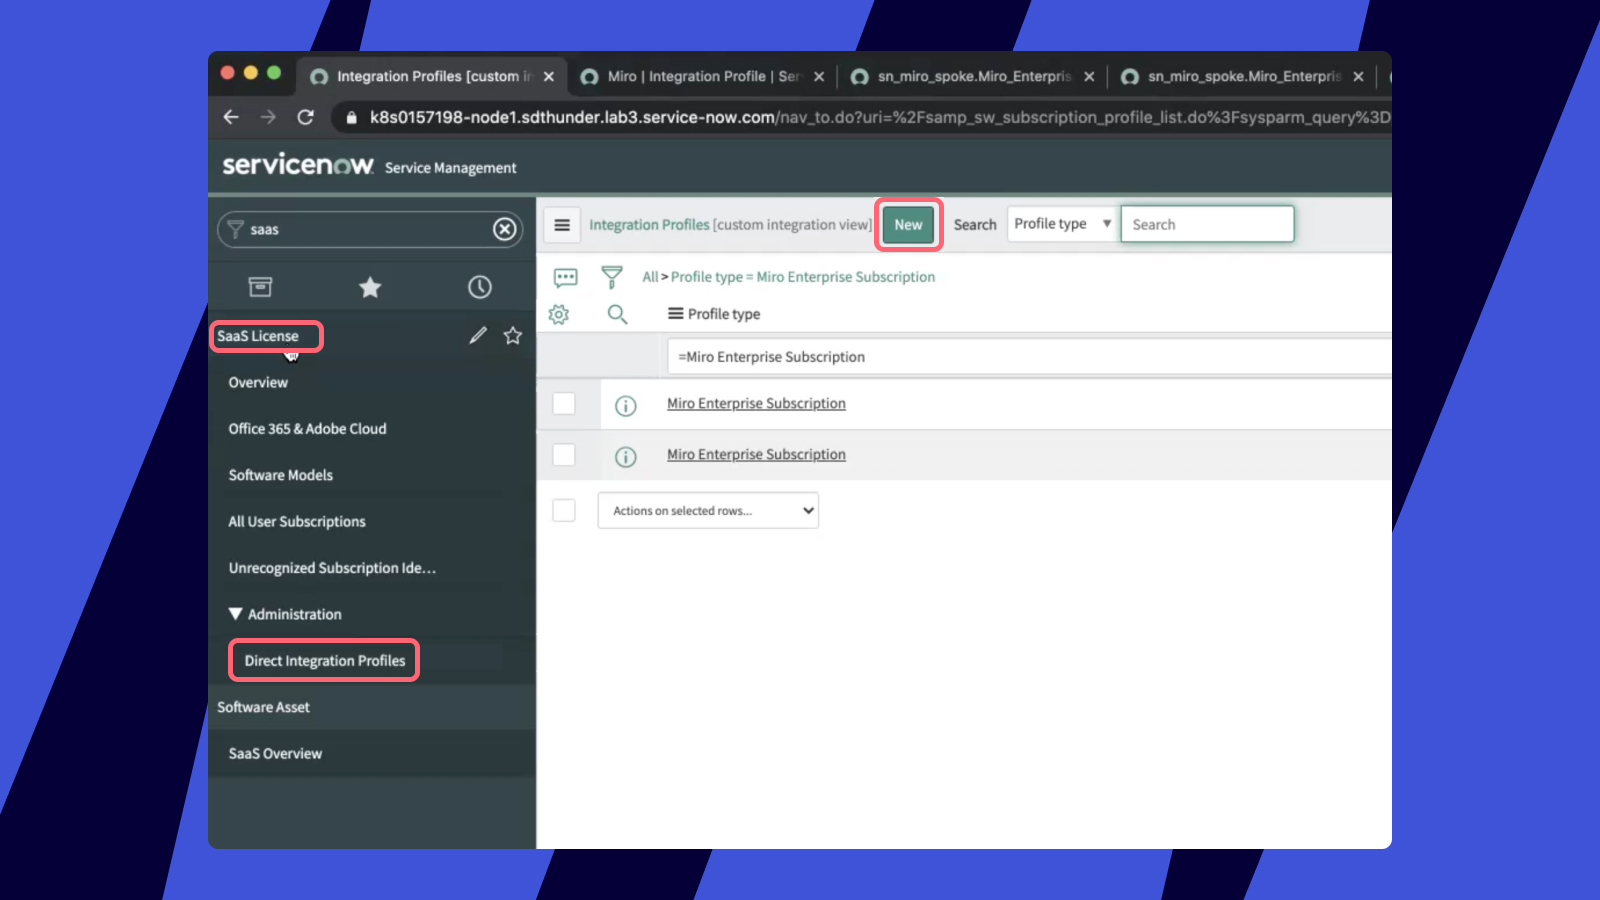The height and width of the screenshot is (900, 1600).
Task: Open Profile type column menu icon
Action: click(x=676, y=314)
